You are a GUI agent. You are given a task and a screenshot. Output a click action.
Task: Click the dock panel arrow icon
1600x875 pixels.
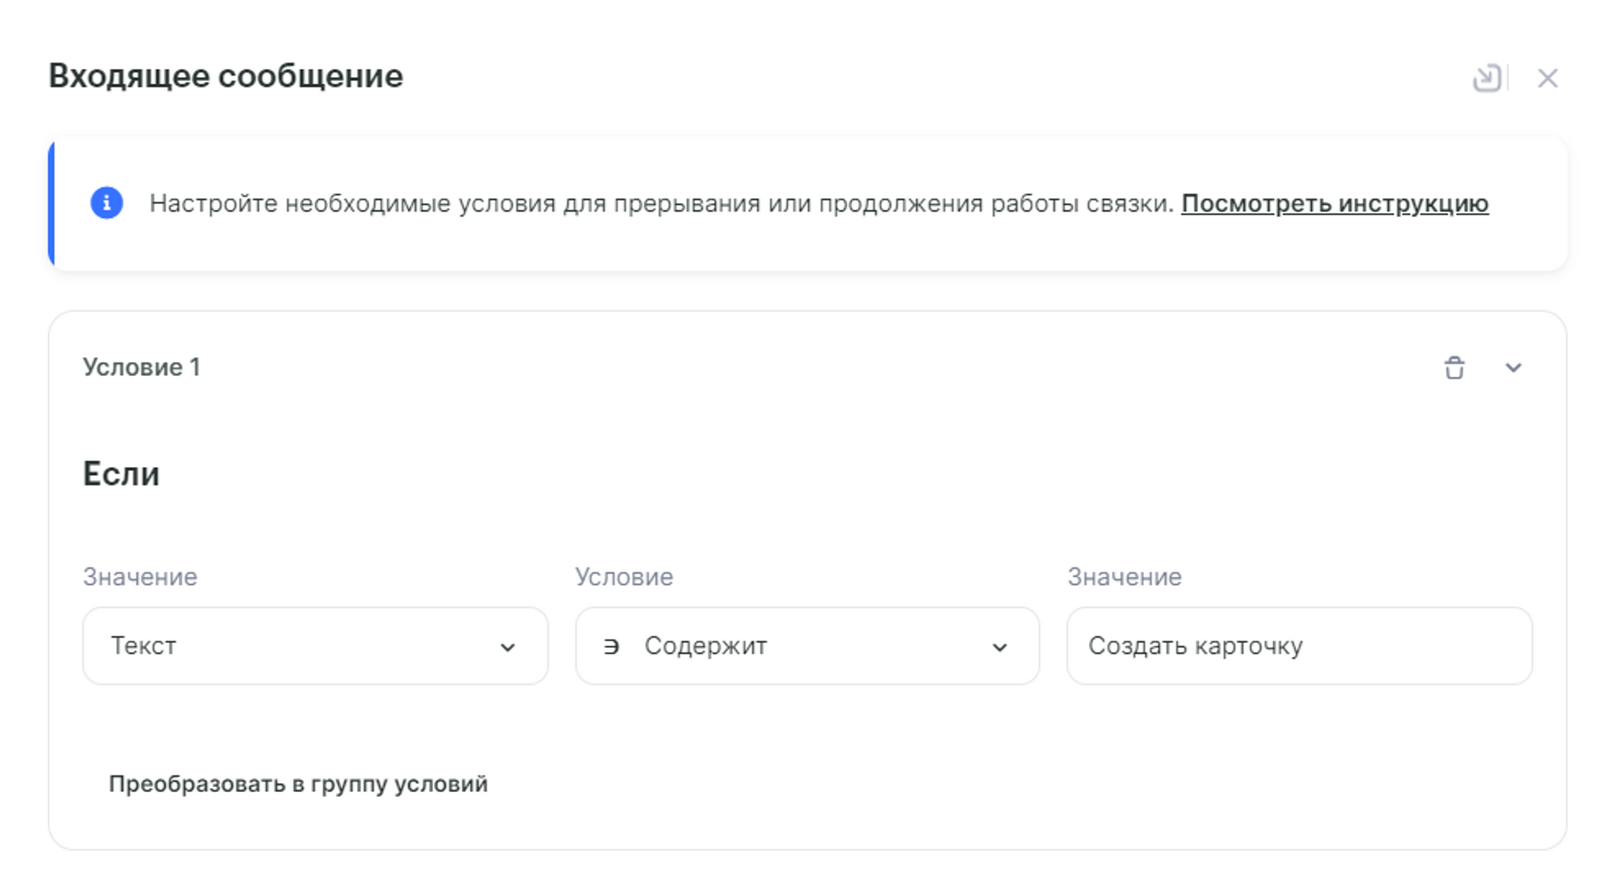1487,78
